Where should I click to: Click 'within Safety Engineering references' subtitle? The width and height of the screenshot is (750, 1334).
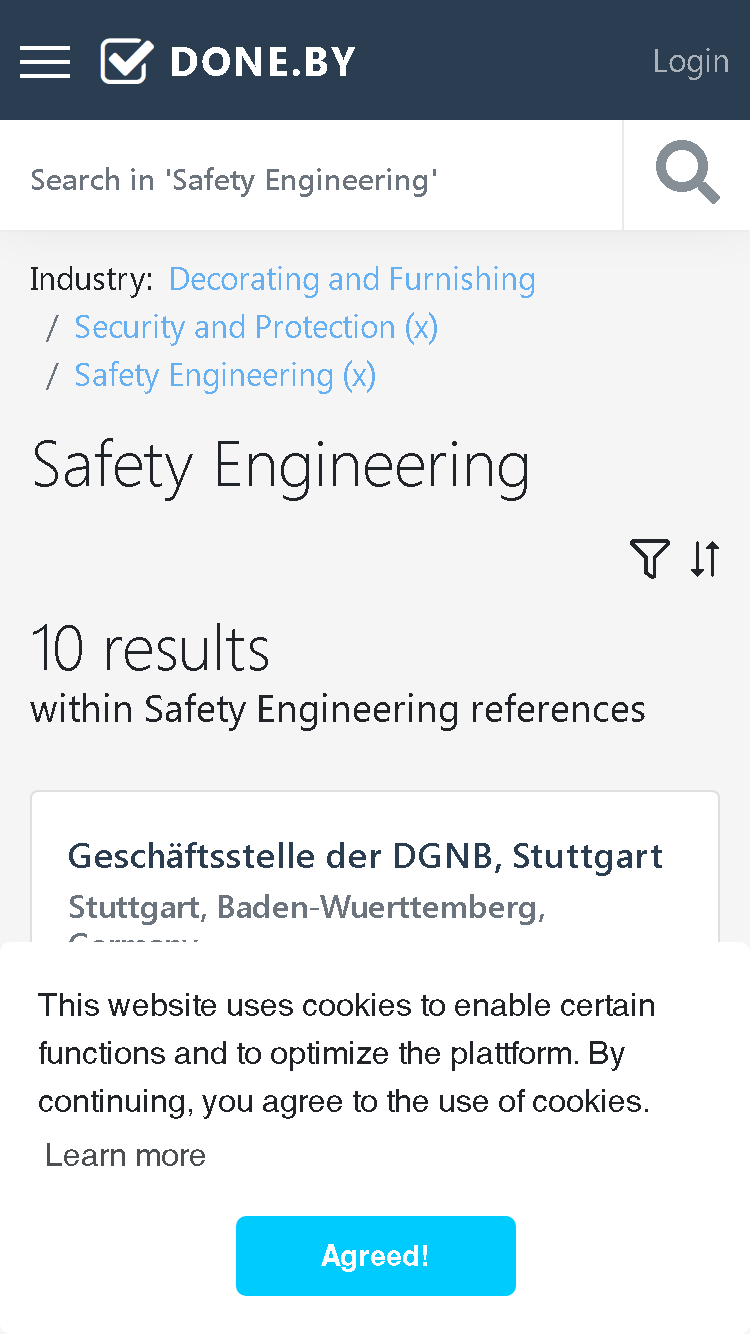[338, 709]
